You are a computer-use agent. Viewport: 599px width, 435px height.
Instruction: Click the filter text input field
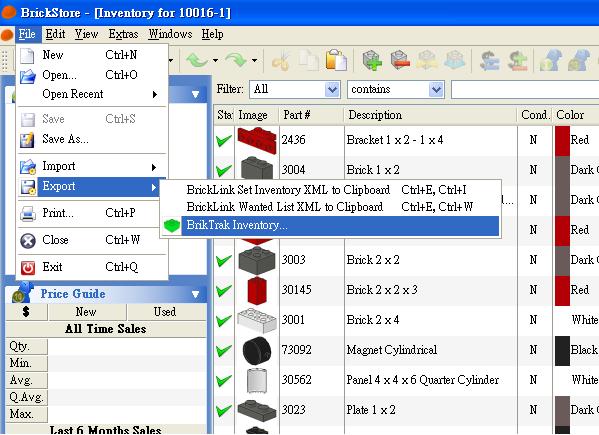(x=525, y=90)
